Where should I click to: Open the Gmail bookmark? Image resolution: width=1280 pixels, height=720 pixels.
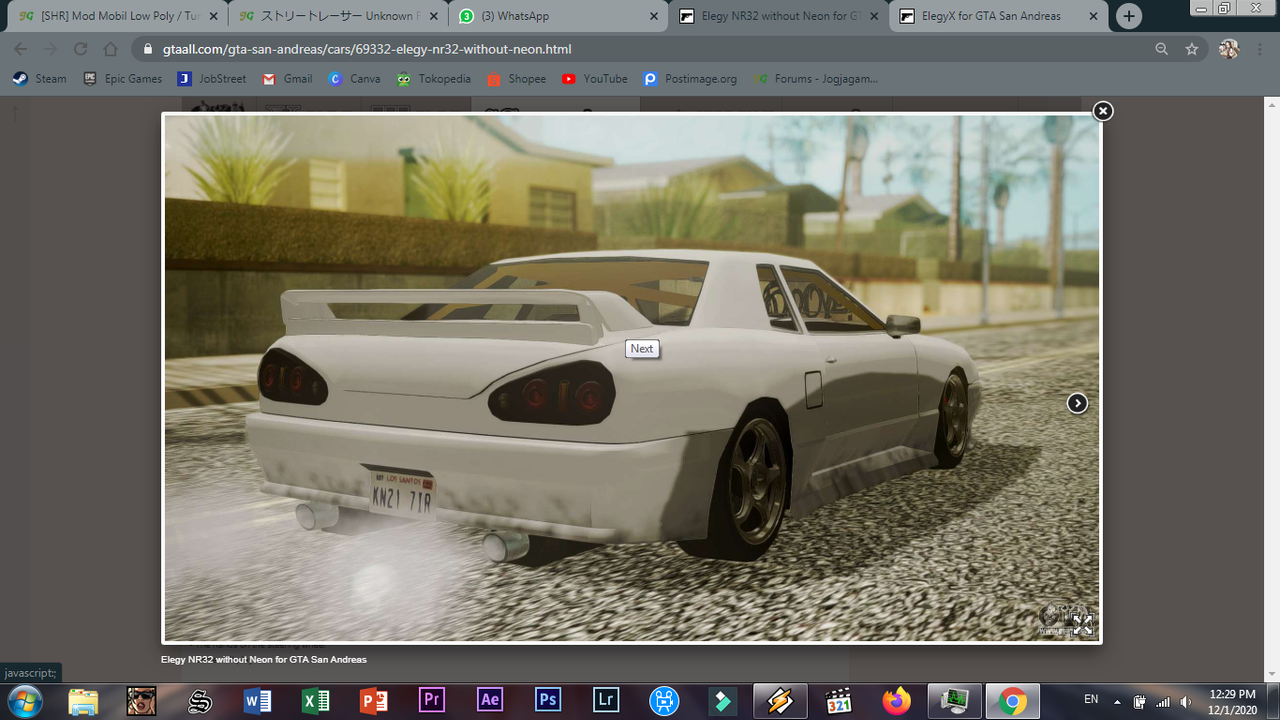pyautogui.click(x=287, y=79)
